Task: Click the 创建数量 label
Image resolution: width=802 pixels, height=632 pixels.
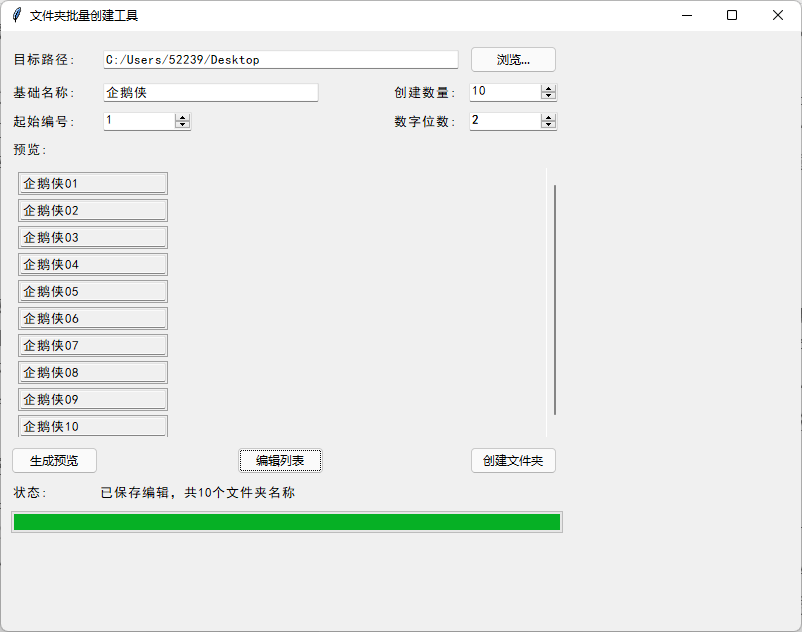Action: [425, 93]
